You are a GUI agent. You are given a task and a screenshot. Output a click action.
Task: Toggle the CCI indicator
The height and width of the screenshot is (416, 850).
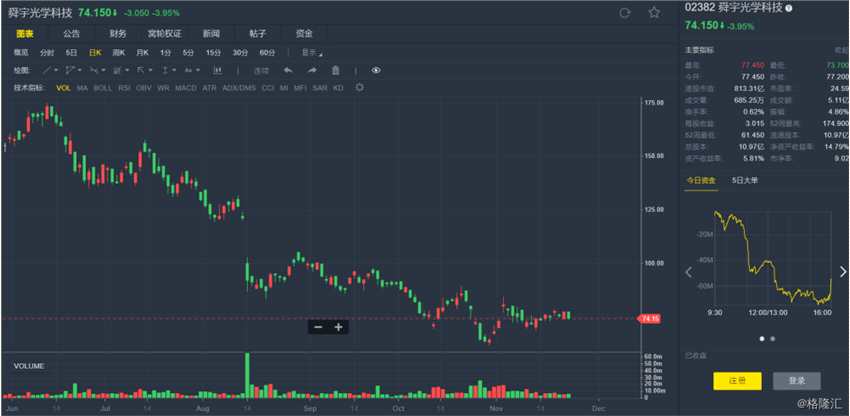[x=268, y=87]
